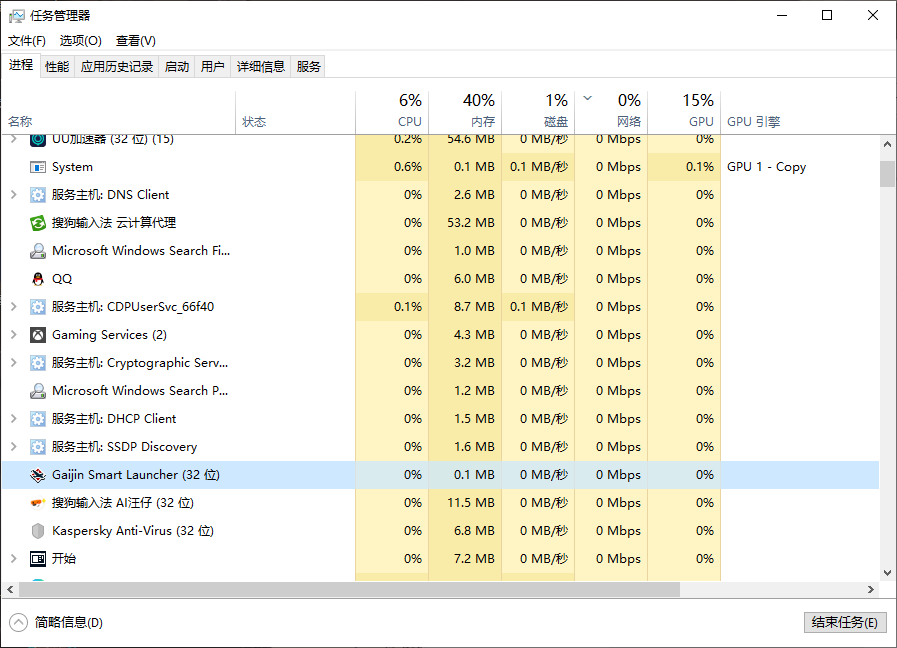Viewport: 897px width, 648px height.
Task: Click the GPU 1 - Copy engine cell
Action: click(x=767, y=167)
